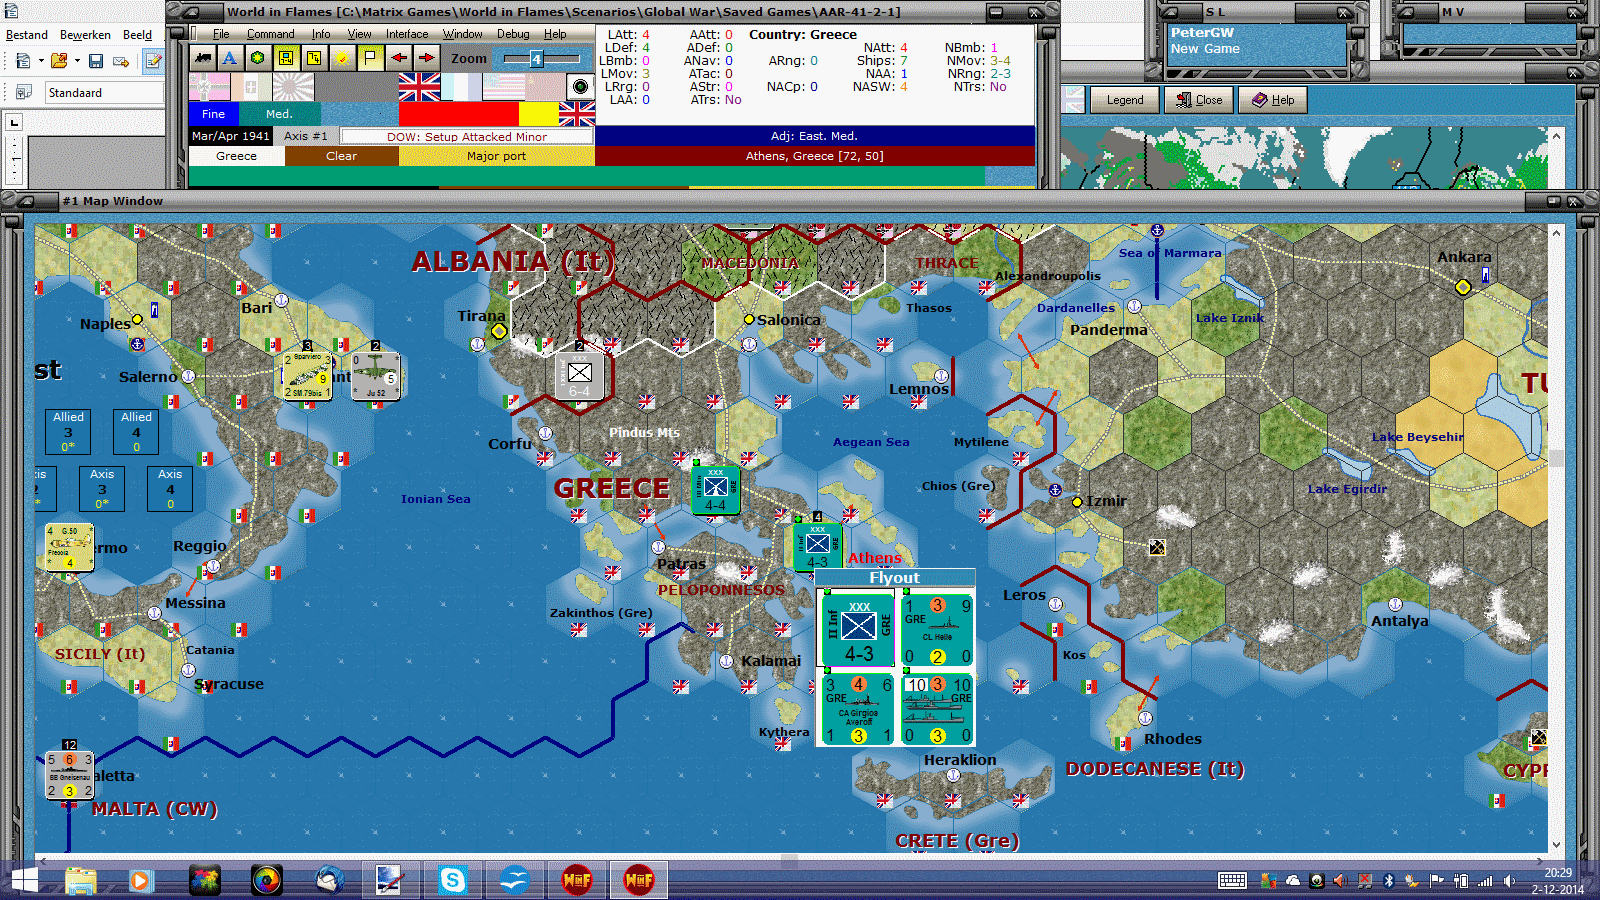1600x900 pixels.
Task: Click the BB Gneisenau counter near Malta
Action: coord(69,774)
